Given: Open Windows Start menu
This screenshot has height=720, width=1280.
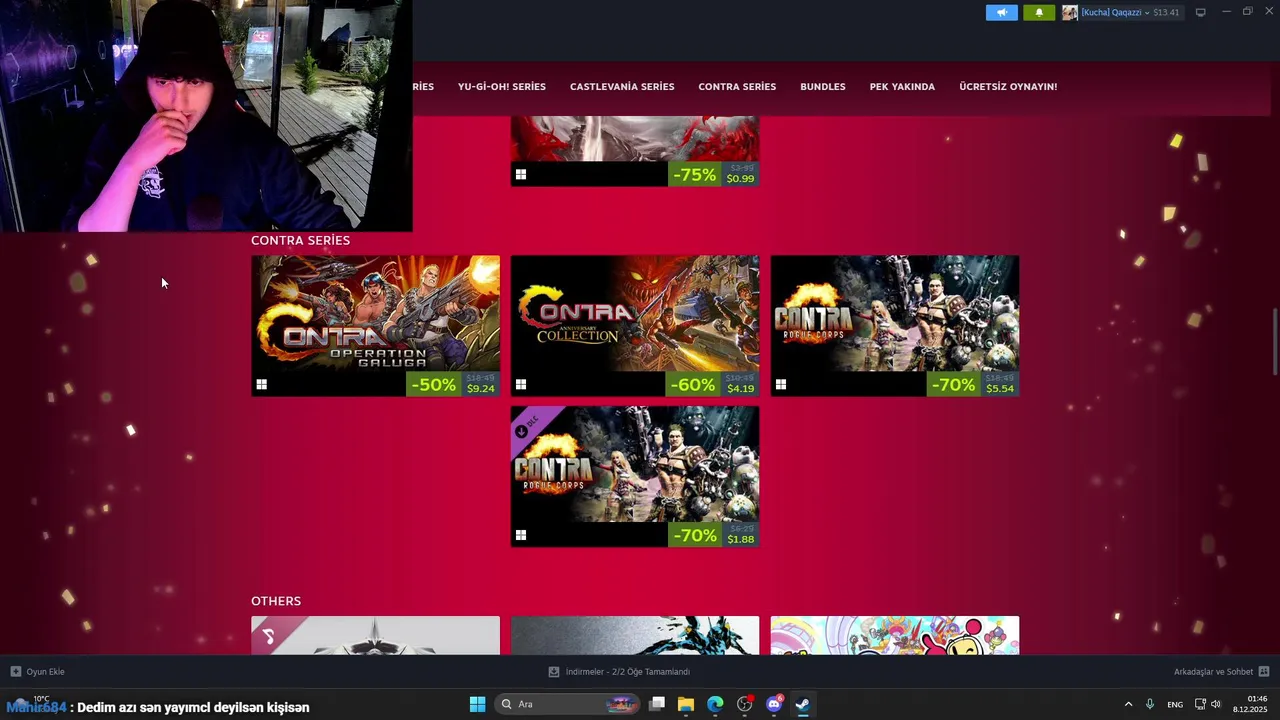Looking at the screenshot, I should [477, 704].
